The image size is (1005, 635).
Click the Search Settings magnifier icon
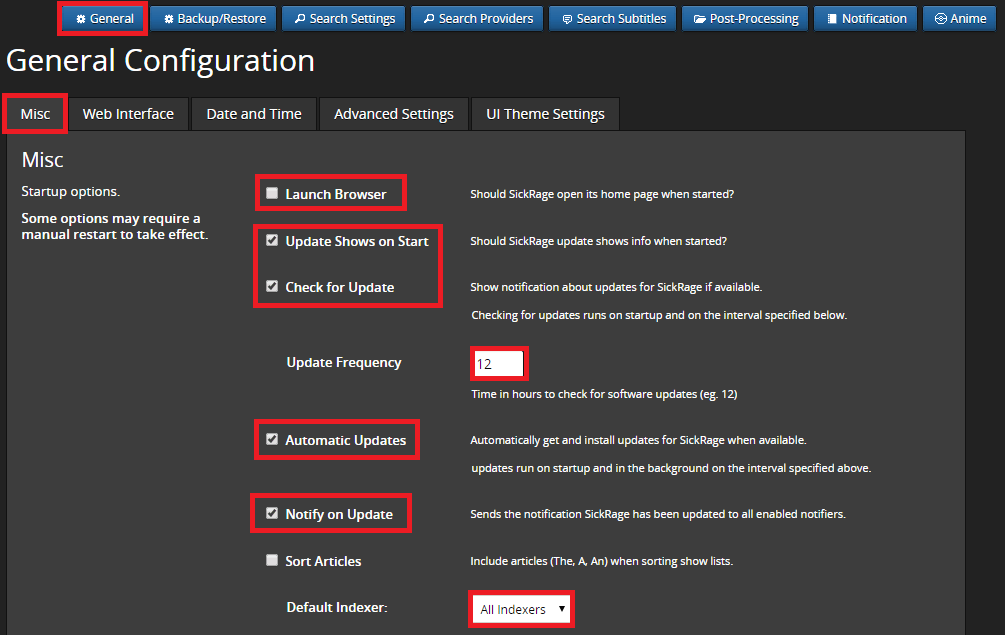click(300, 19)
